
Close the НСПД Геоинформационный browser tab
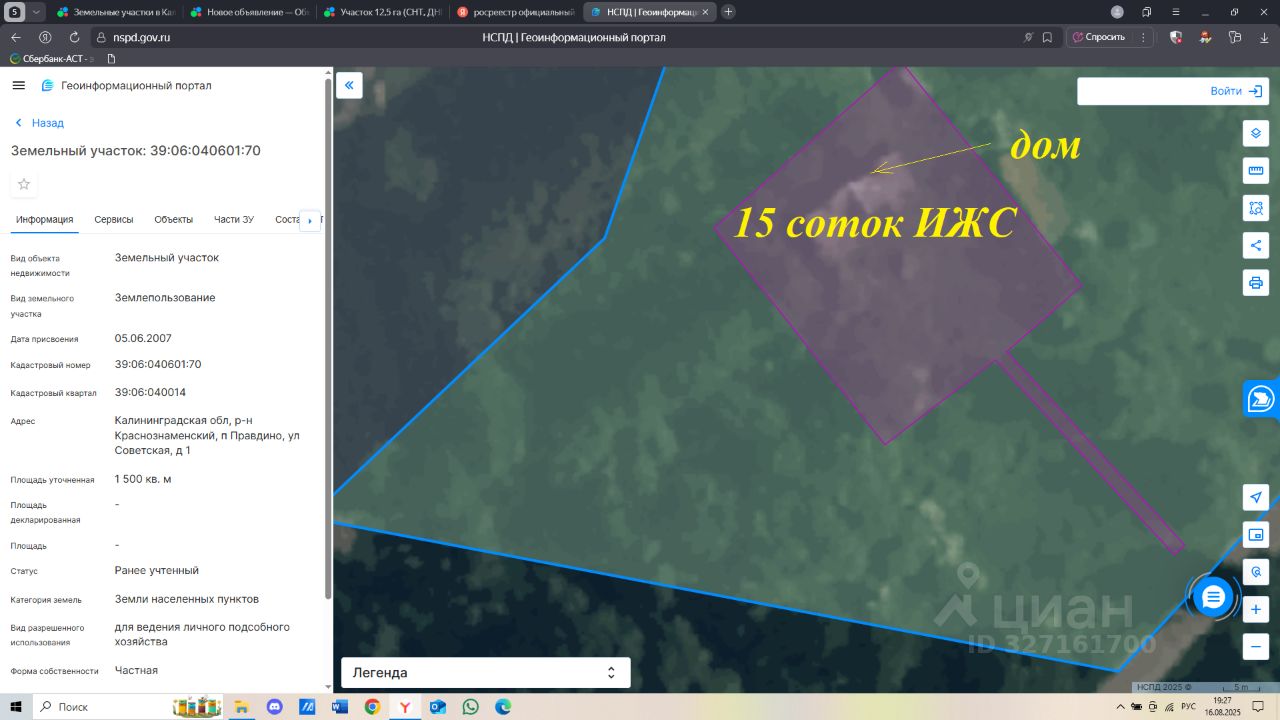pos(705,12)
